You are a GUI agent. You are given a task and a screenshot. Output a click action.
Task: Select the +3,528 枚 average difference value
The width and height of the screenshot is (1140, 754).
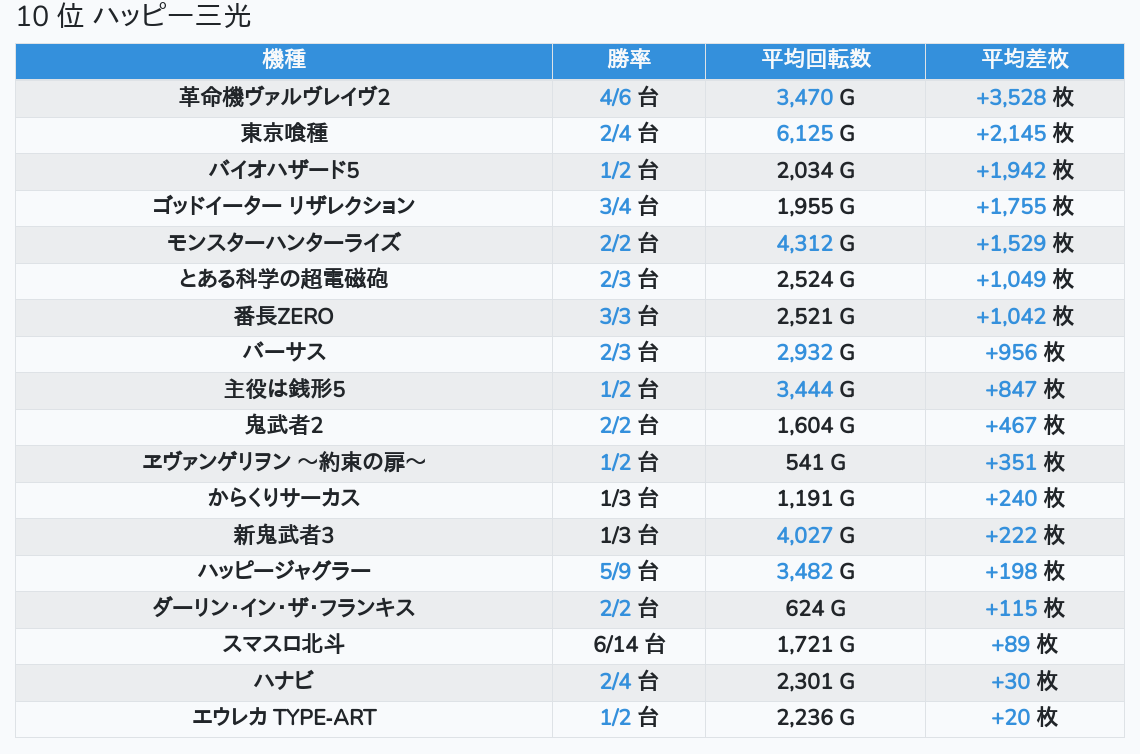pyautogui.click(x=1025, y=97)
